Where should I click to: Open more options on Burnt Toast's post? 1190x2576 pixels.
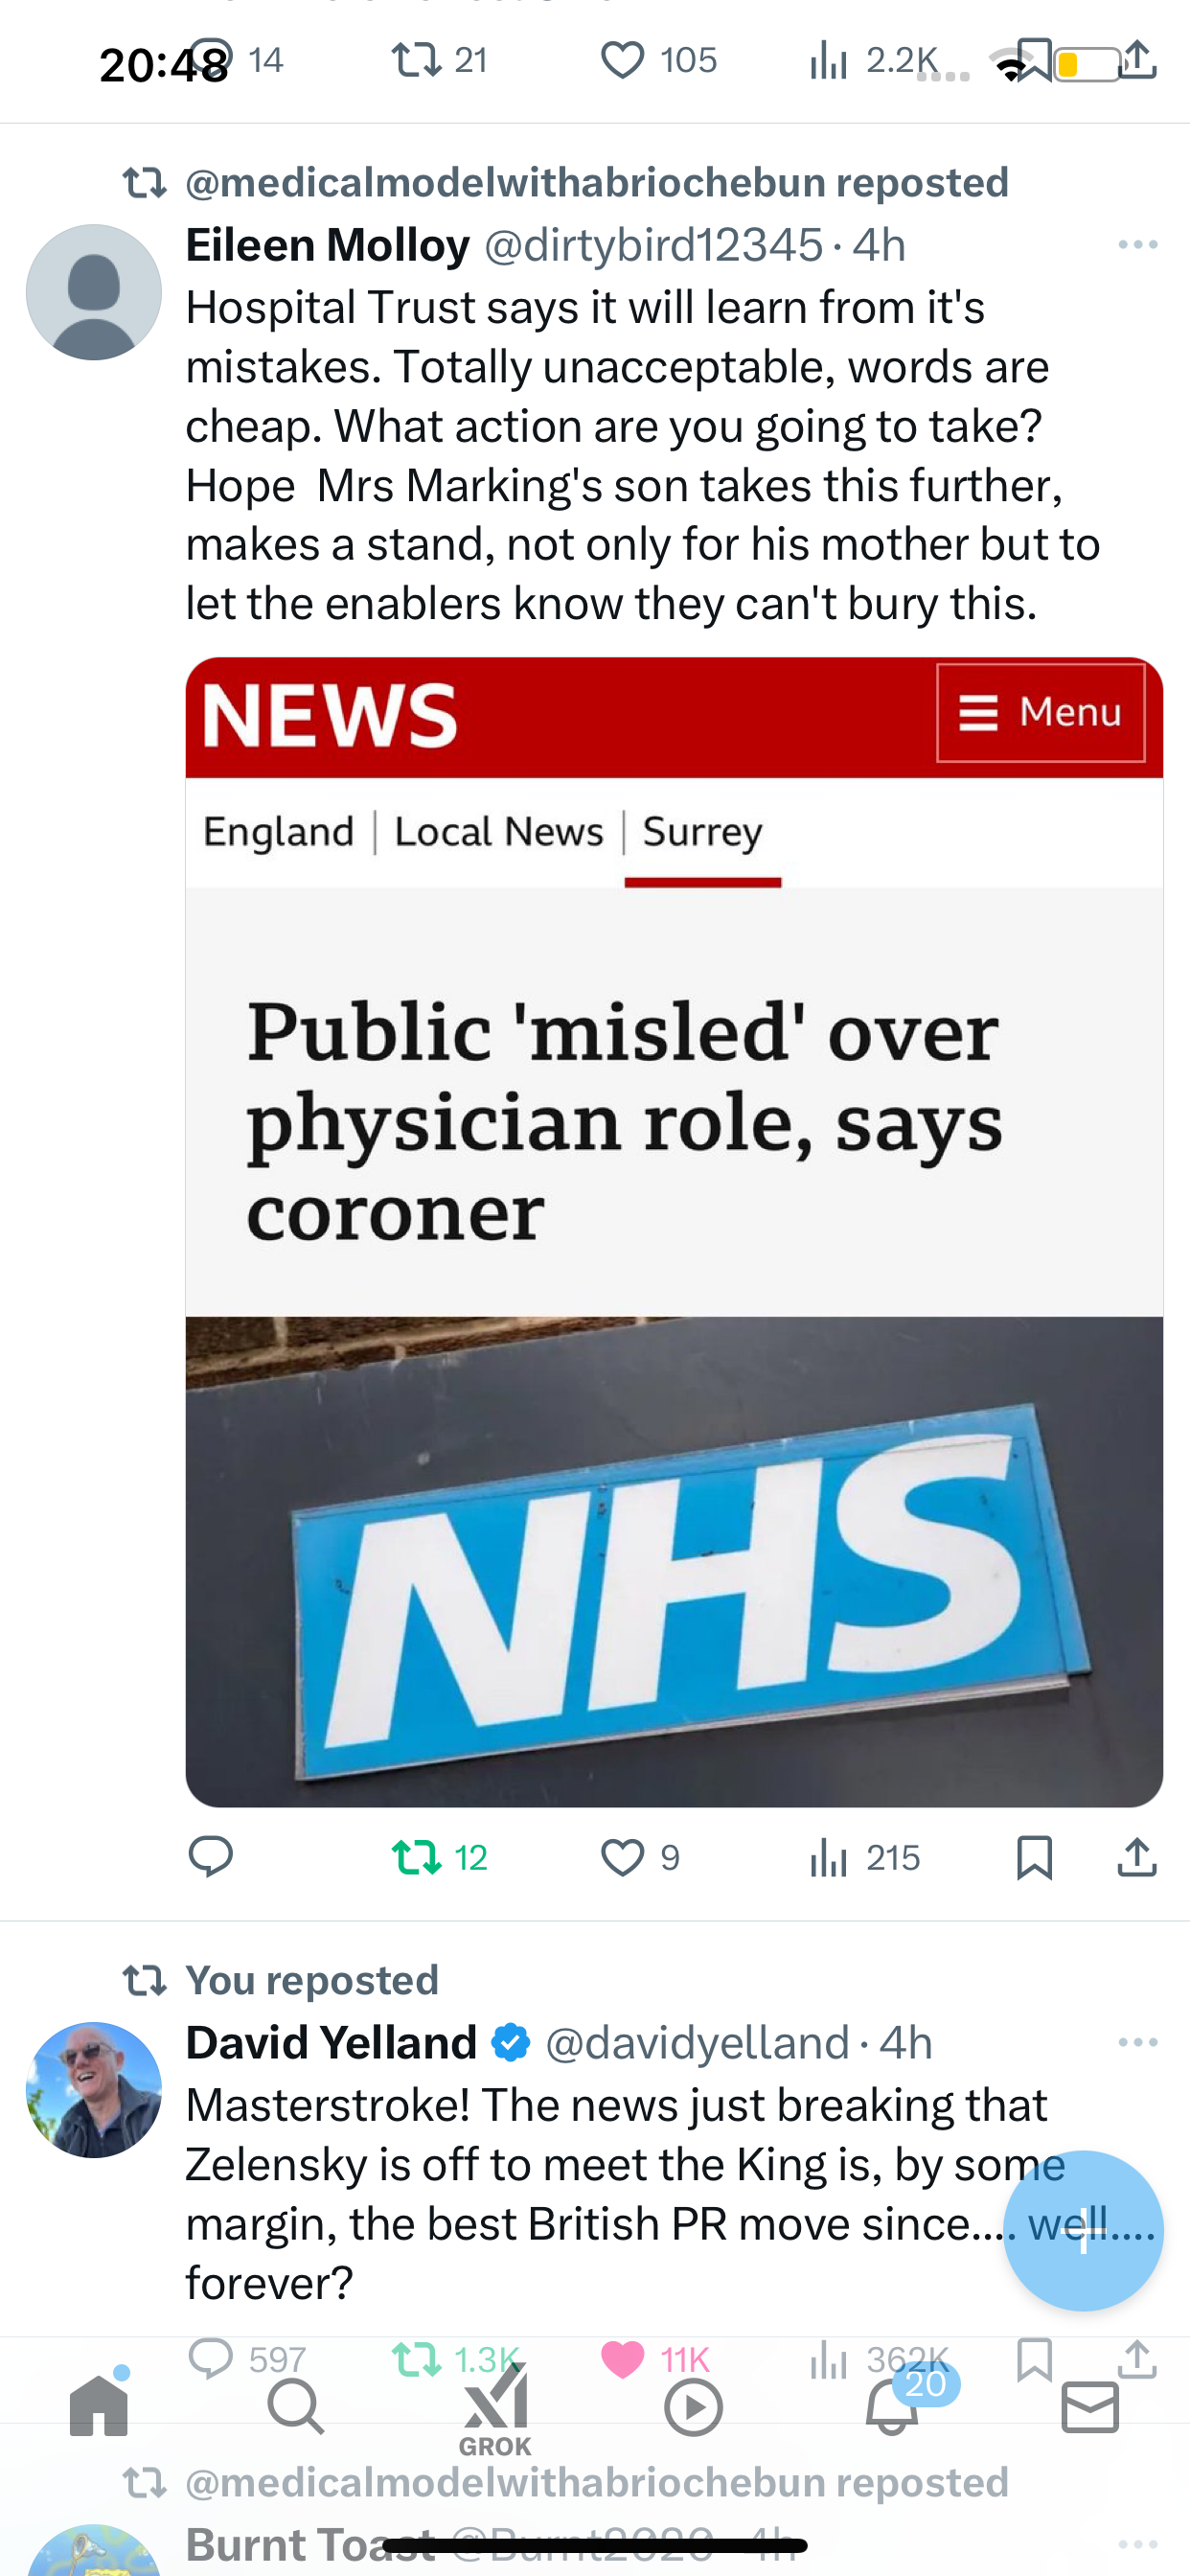click(1138, 2544)
